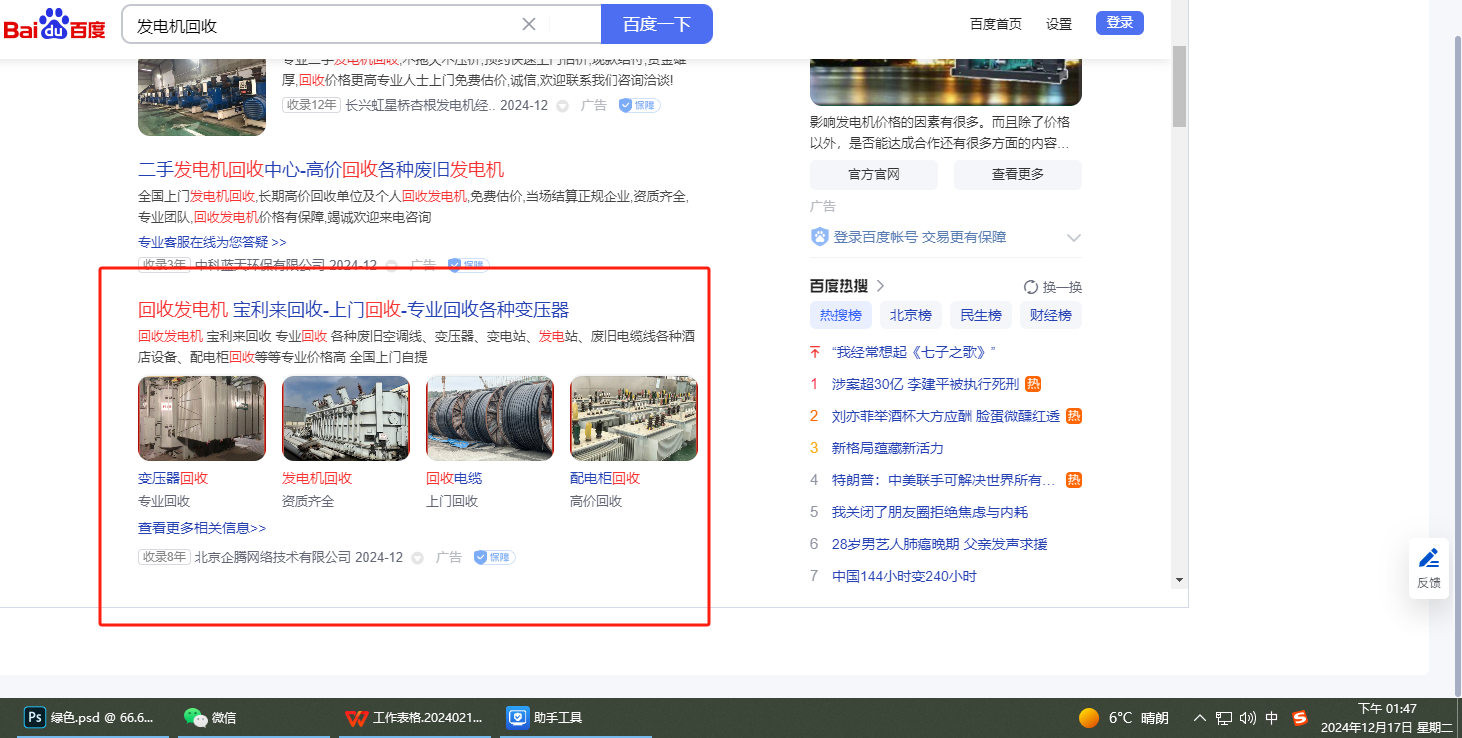
Task: Click the vertical scrollbar thumb
Action: coord(1179,85)
